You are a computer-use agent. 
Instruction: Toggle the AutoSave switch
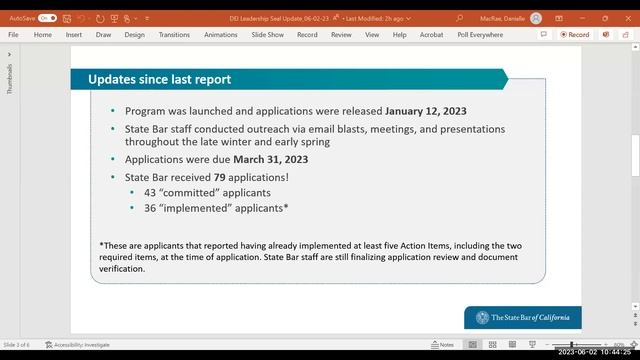point(47,18)
